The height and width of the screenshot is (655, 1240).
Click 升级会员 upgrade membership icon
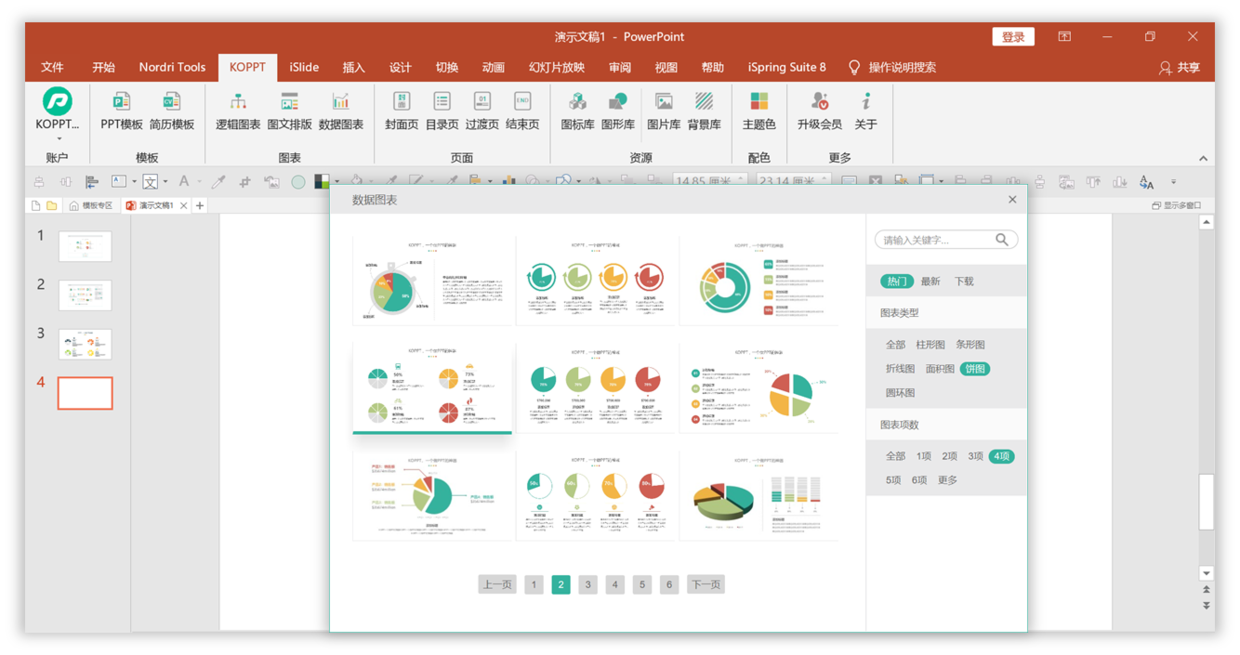click(x=819, y=101)
